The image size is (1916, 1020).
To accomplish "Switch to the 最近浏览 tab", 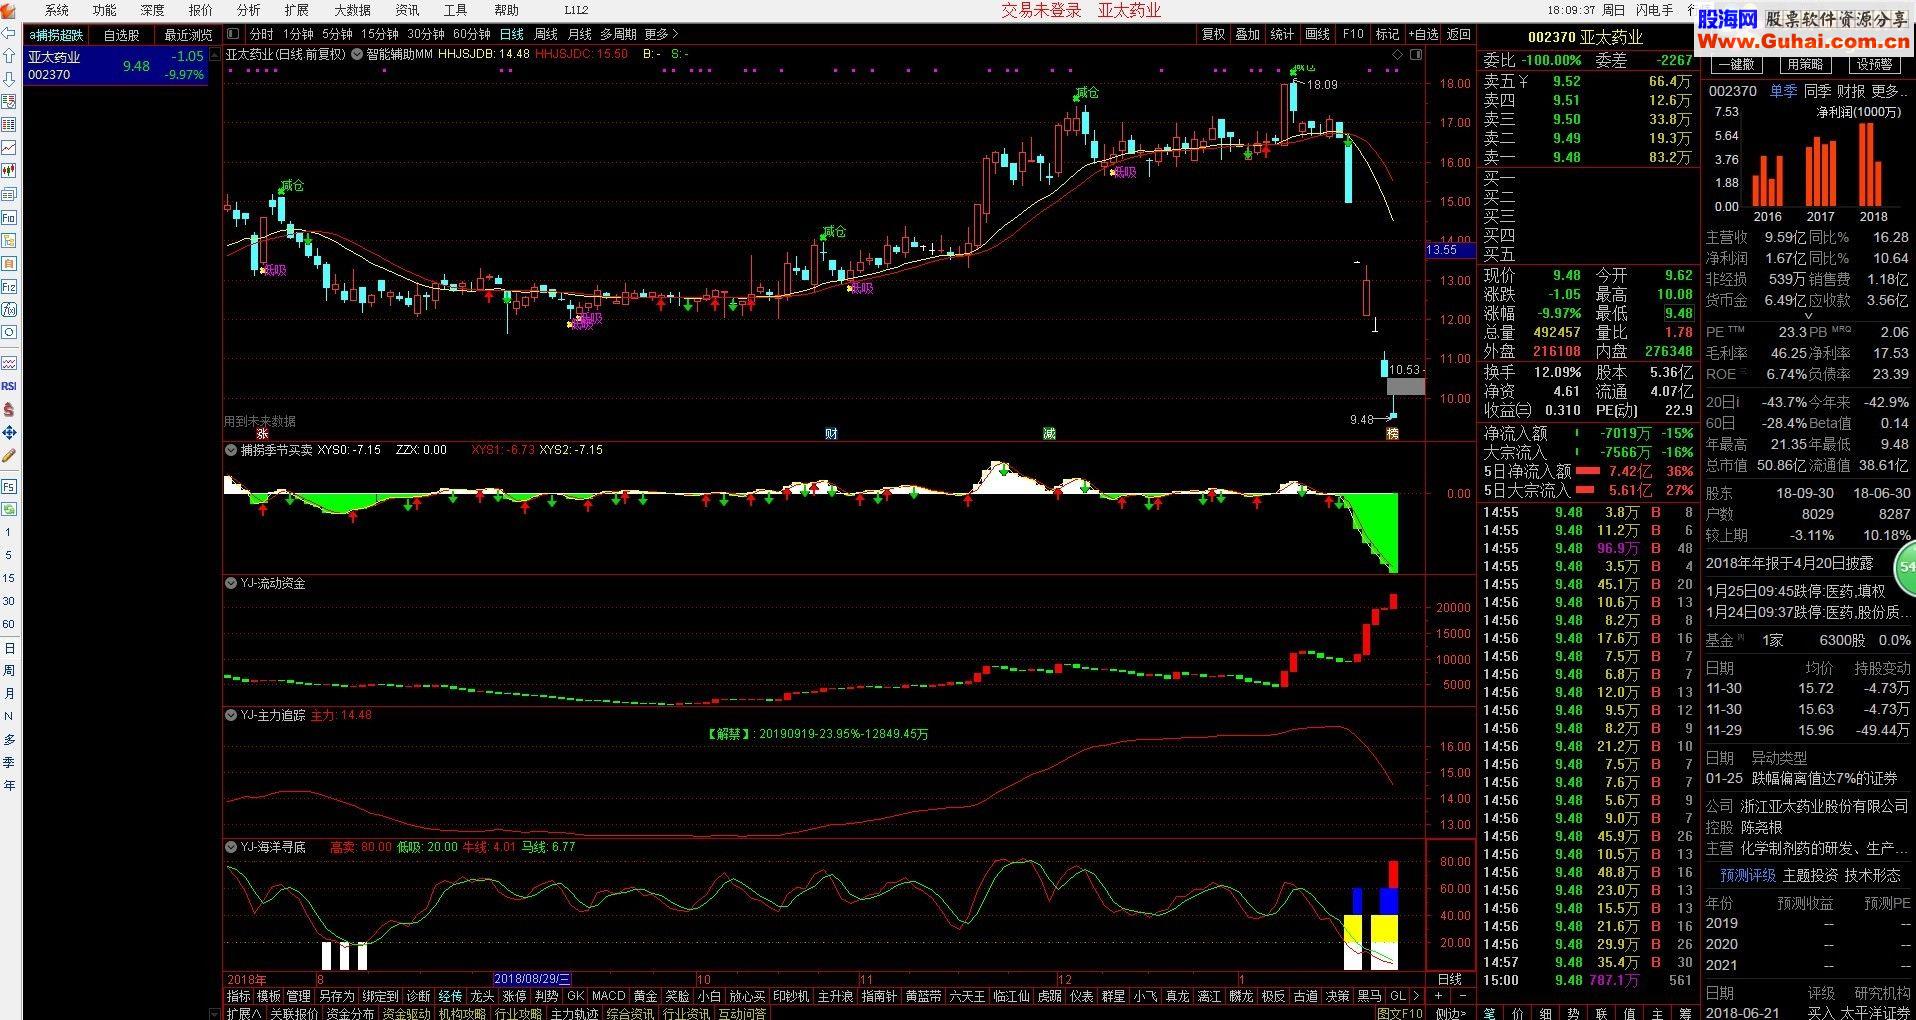I will point(188,35).
